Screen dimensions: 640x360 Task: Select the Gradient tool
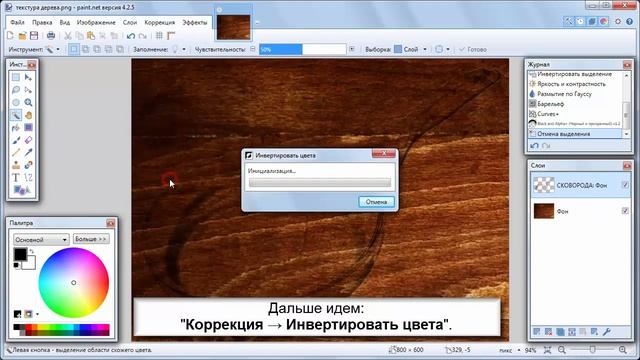coord(28,128)
